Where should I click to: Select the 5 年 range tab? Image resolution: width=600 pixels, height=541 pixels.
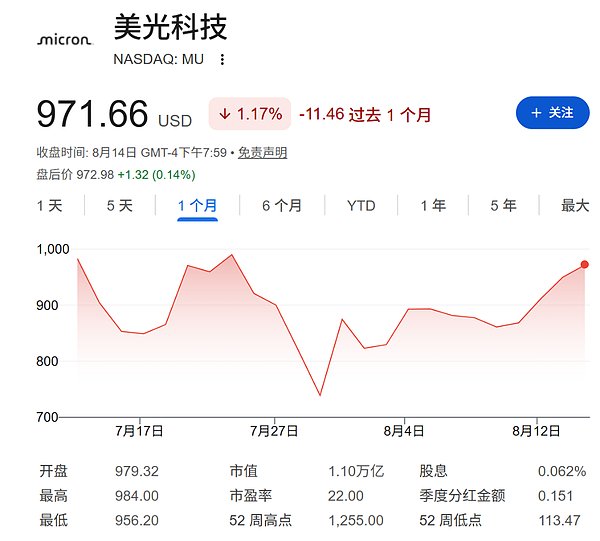coord(504,206)
